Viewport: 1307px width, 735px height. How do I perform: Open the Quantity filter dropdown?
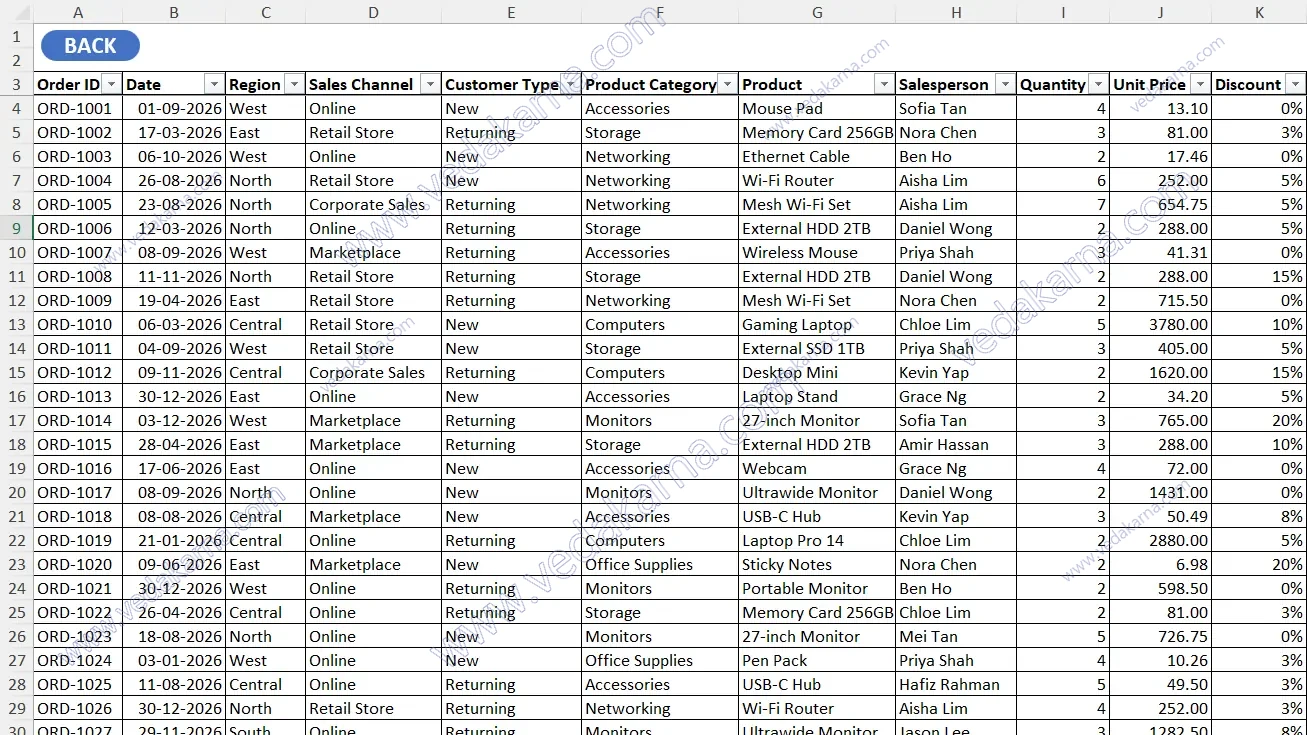click(1098, 85)
